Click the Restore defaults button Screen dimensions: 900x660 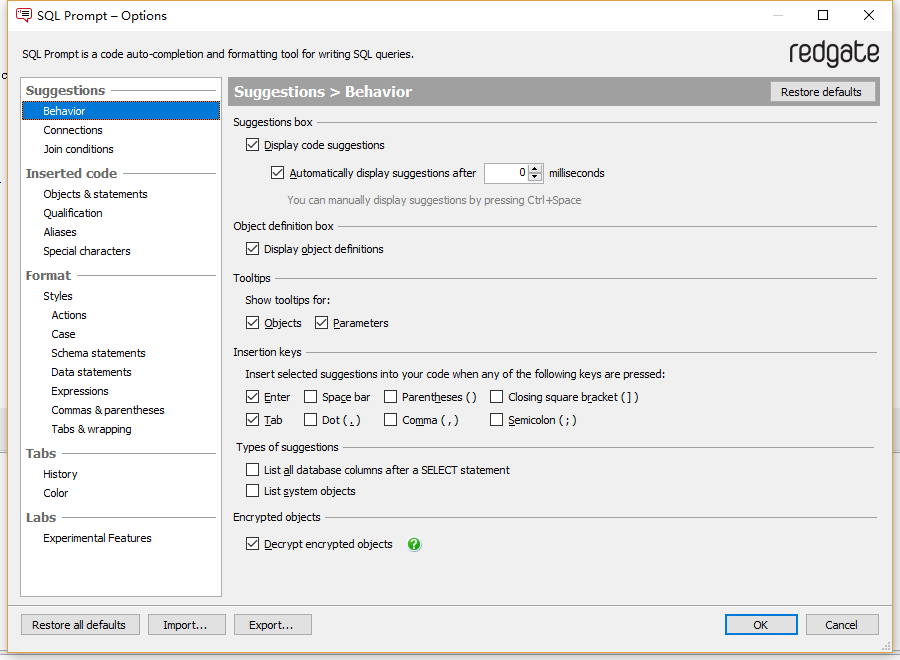821,92
